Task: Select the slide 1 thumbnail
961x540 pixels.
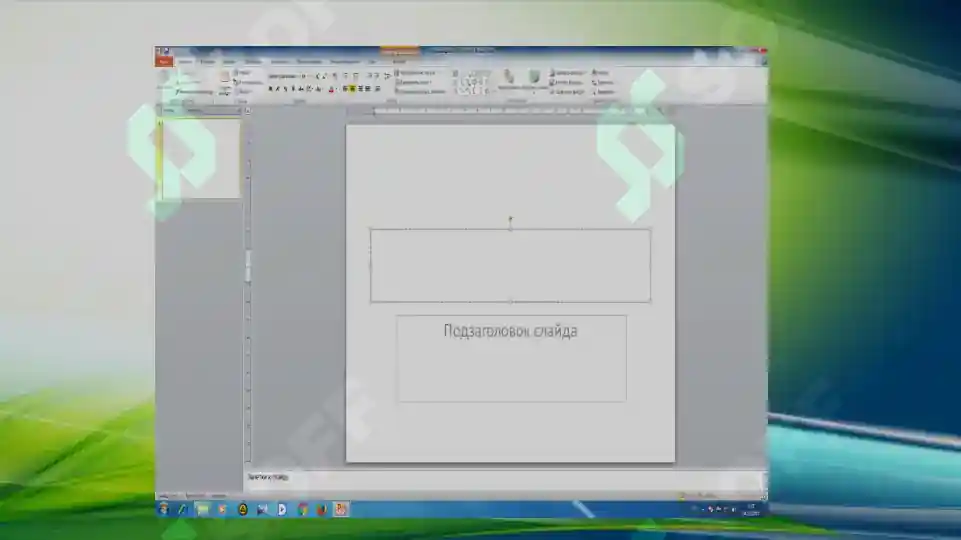Action: coord(200,159)
